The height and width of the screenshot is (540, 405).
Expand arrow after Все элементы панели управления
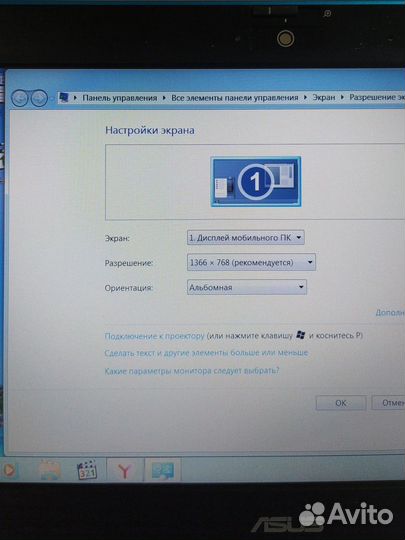tap(305, 97)
